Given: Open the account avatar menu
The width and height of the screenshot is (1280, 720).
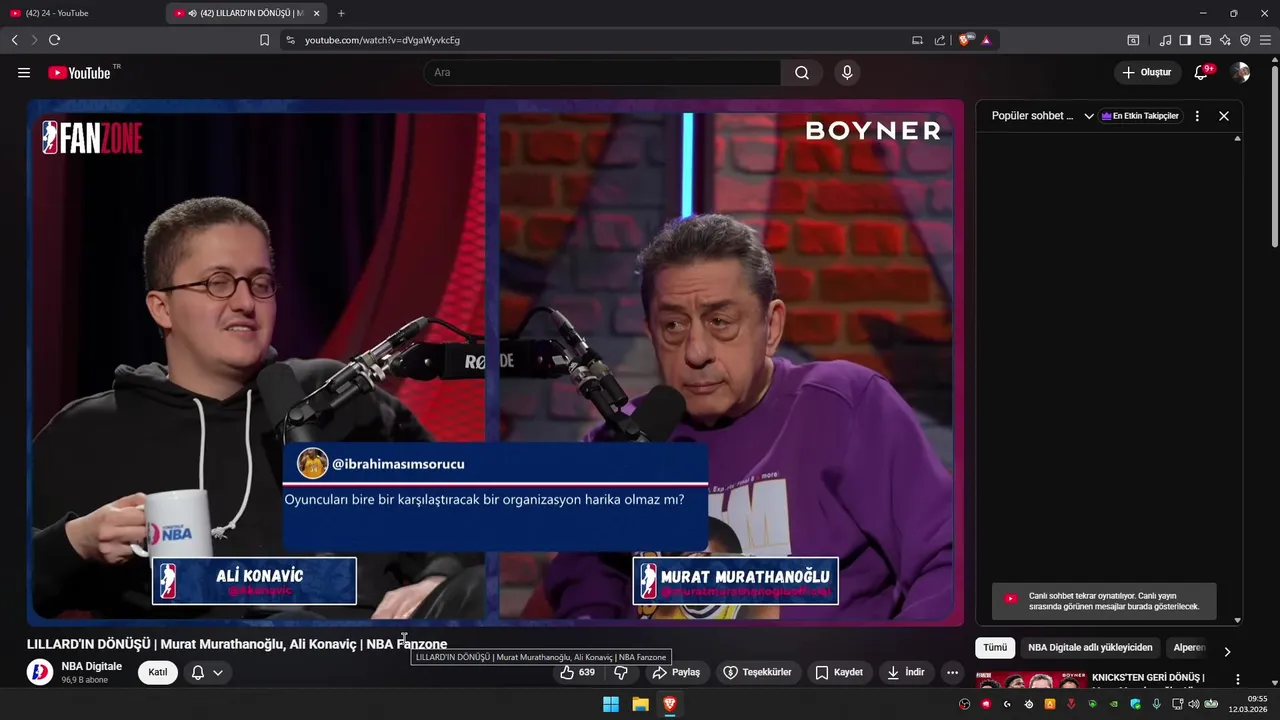Looking at the screenshot, I should point(1241,73).
